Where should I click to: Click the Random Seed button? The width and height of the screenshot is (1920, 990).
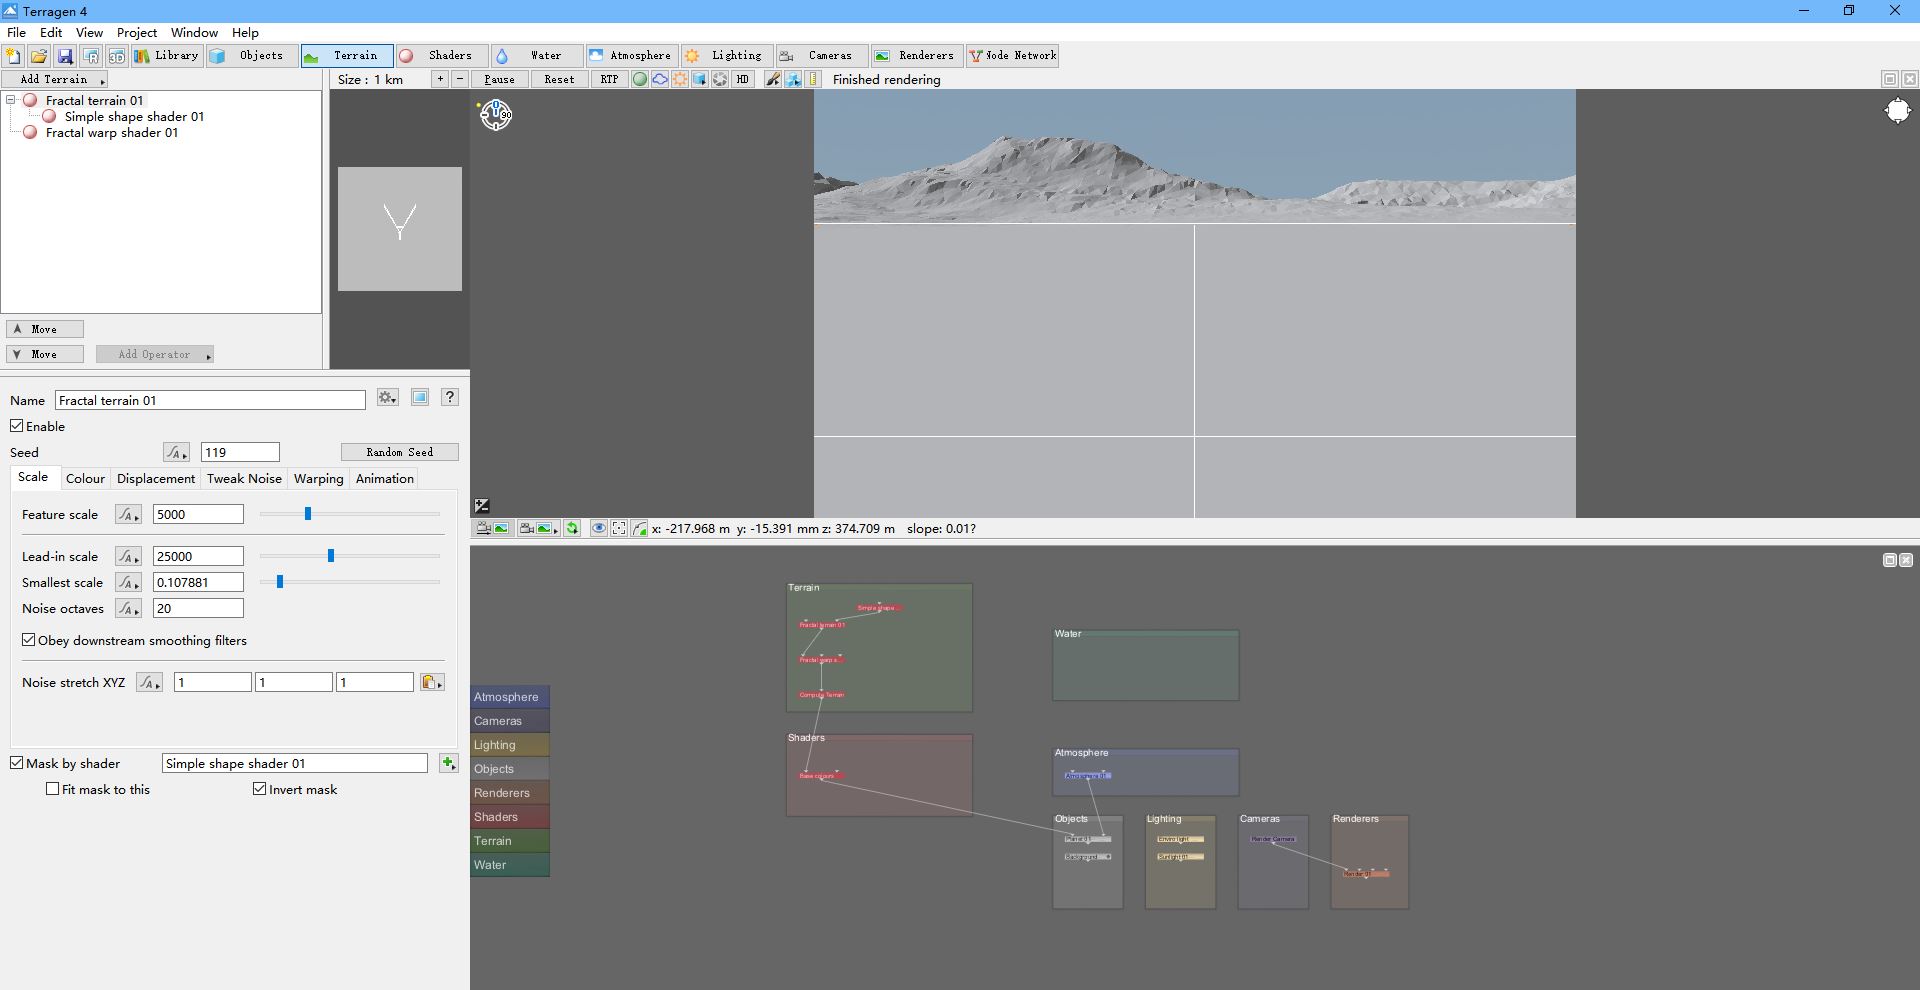398,452
